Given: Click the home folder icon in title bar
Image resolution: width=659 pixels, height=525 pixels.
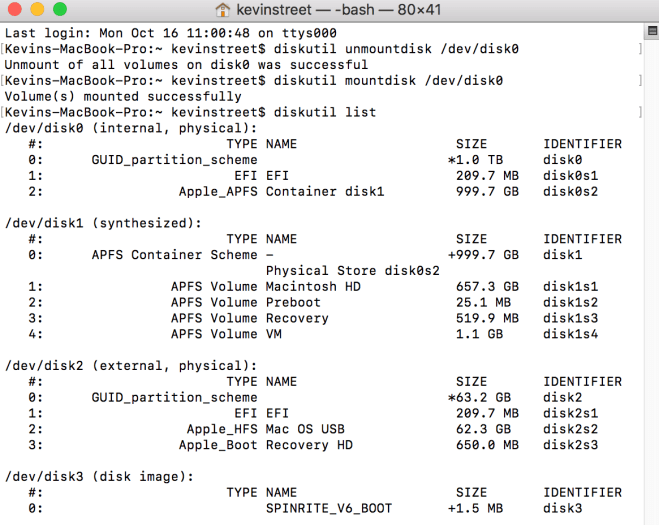Looking at the screenshot, I should [223, 10].
